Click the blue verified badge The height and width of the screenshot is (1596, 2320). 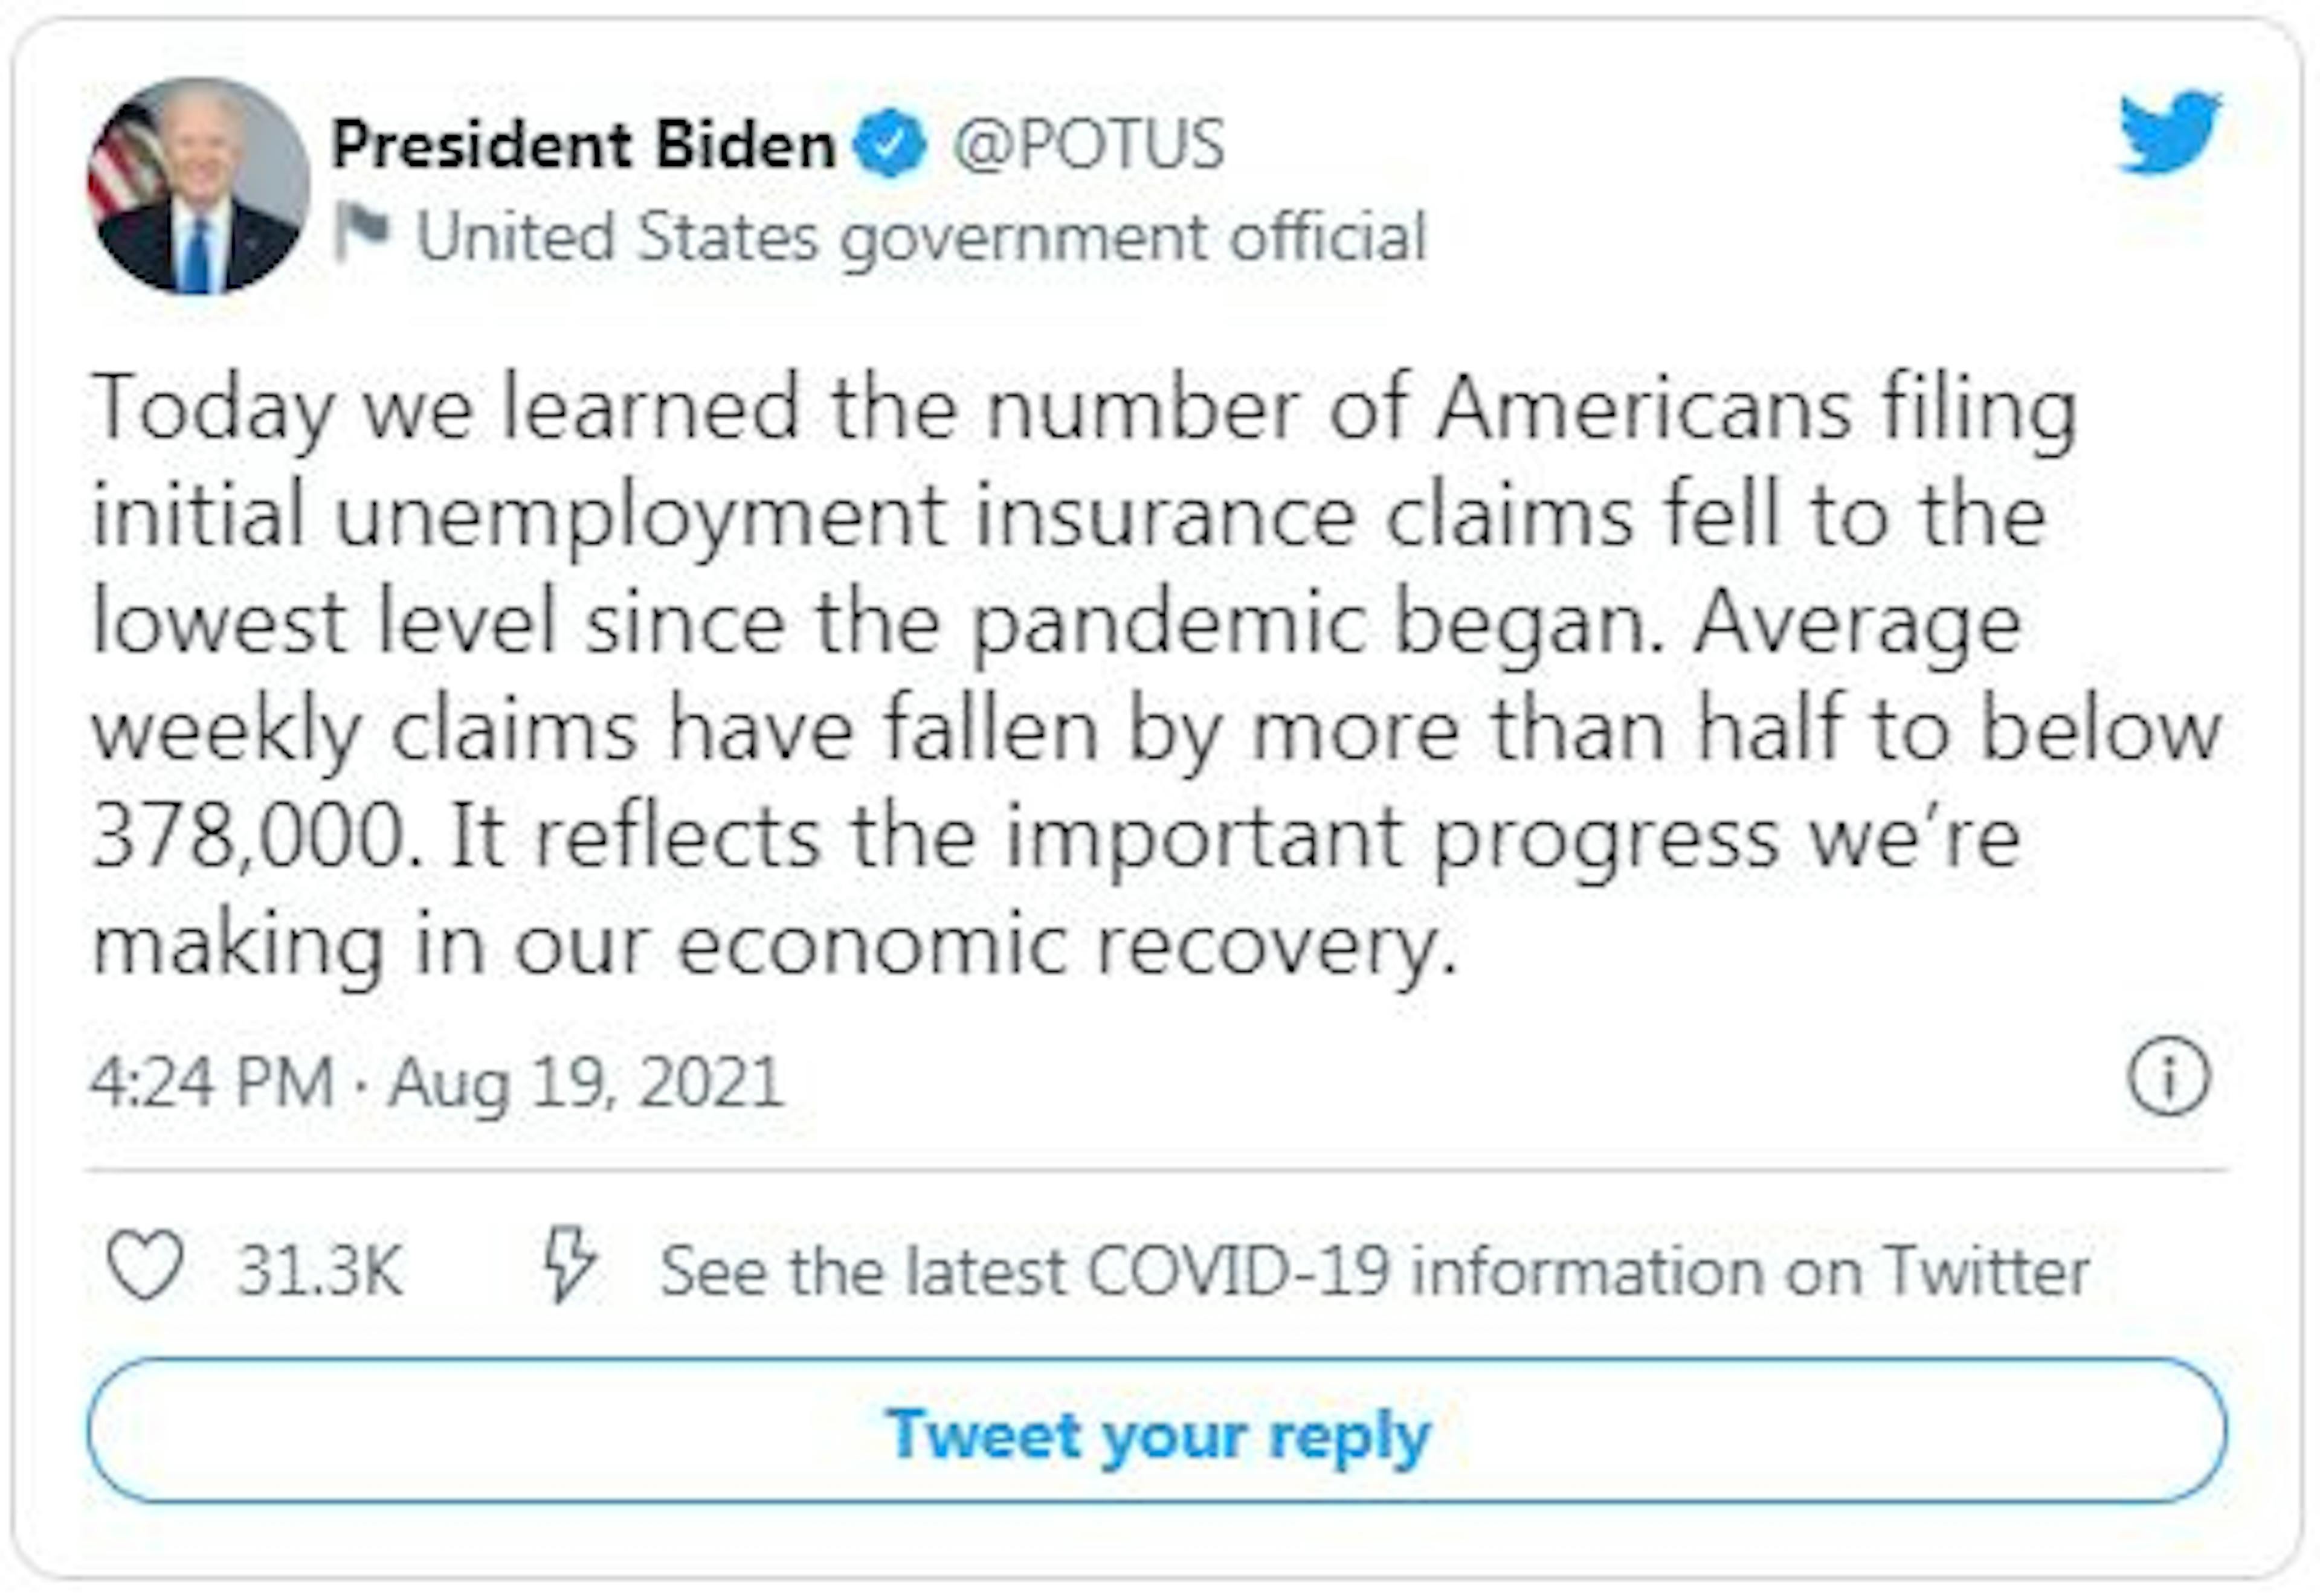pos(890,144)
